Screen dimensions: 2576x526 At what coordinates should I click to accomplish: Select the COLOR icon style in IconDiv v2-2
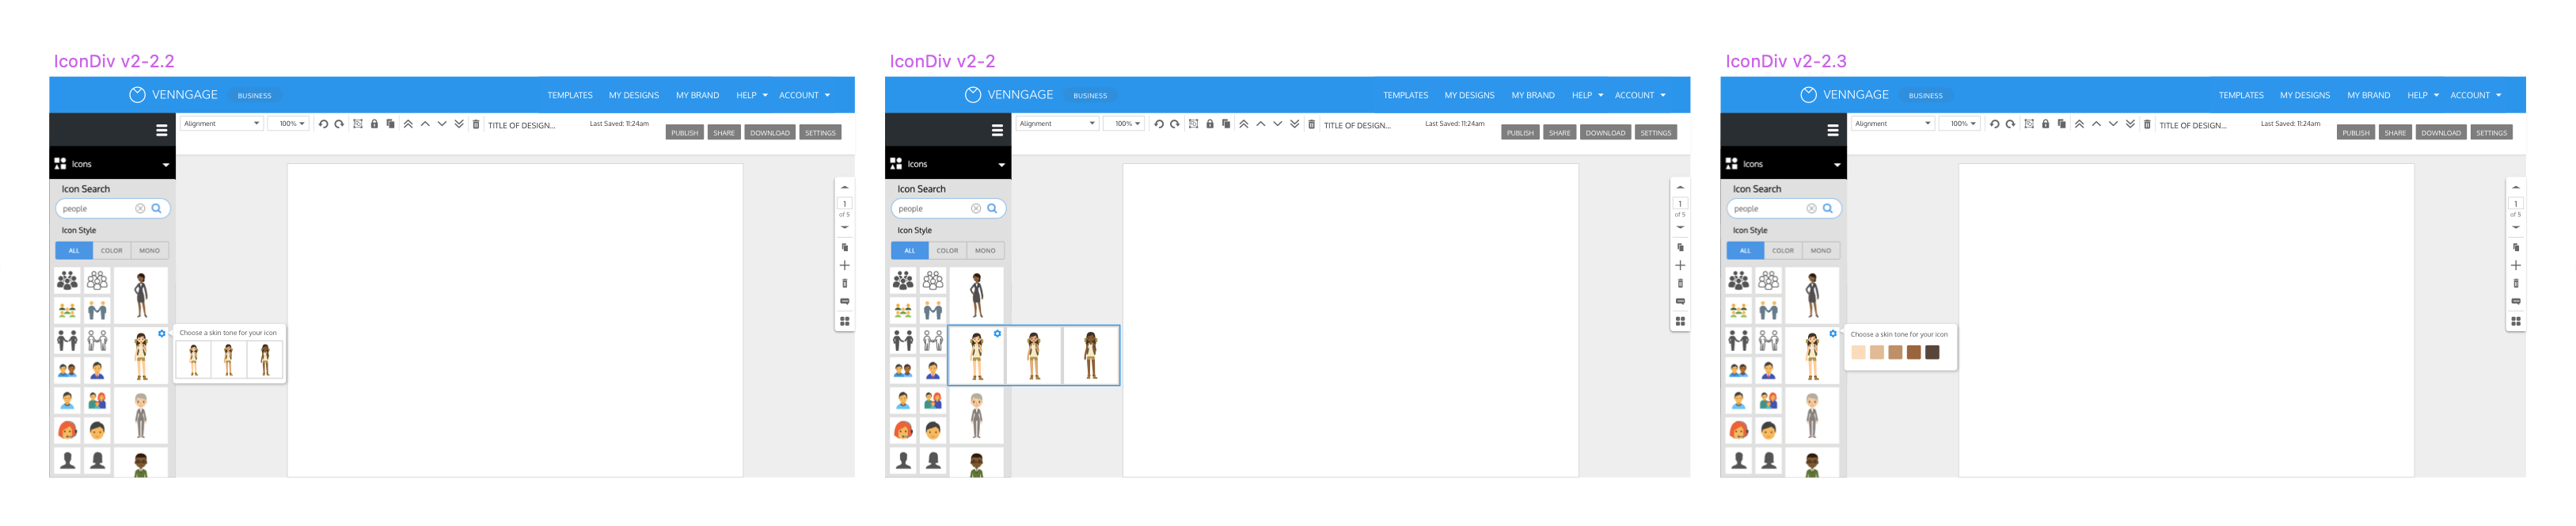(948, 250)
